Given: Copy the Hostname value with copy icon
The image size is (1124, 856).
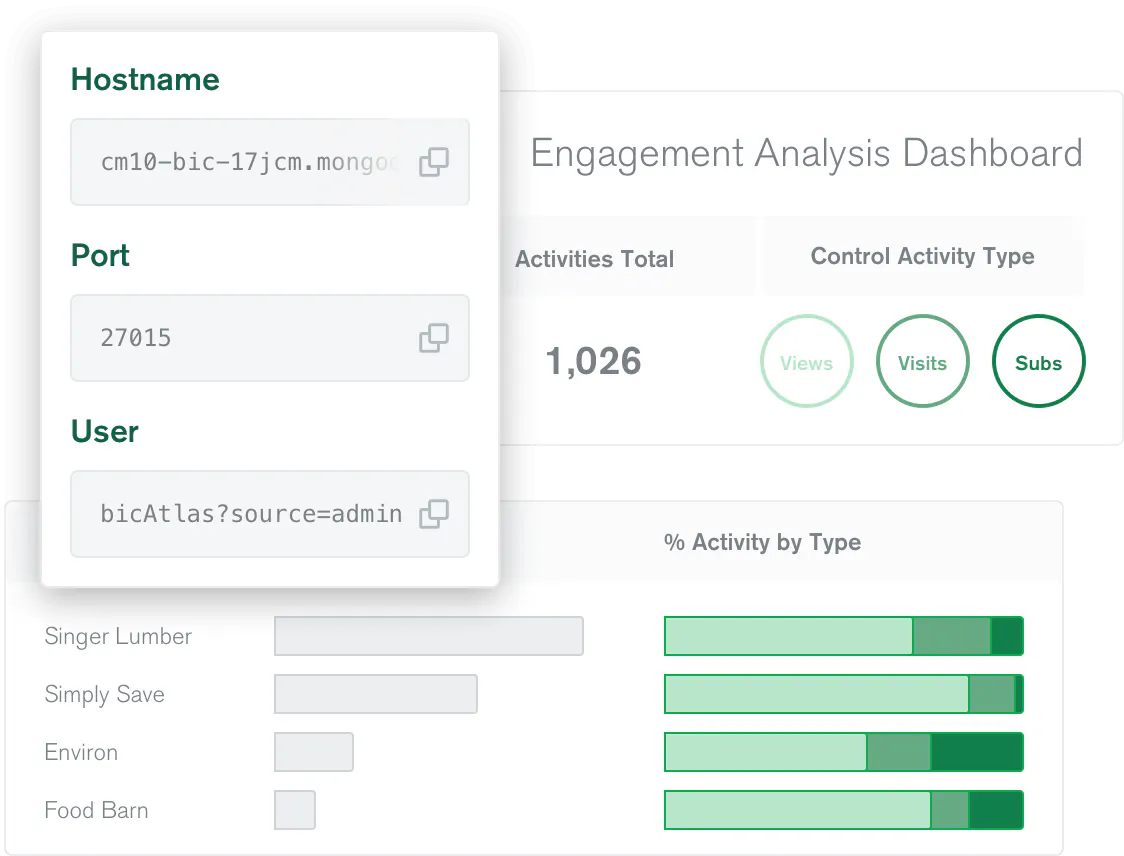Looking at the screenshot, I should click(x=433, y=162).
